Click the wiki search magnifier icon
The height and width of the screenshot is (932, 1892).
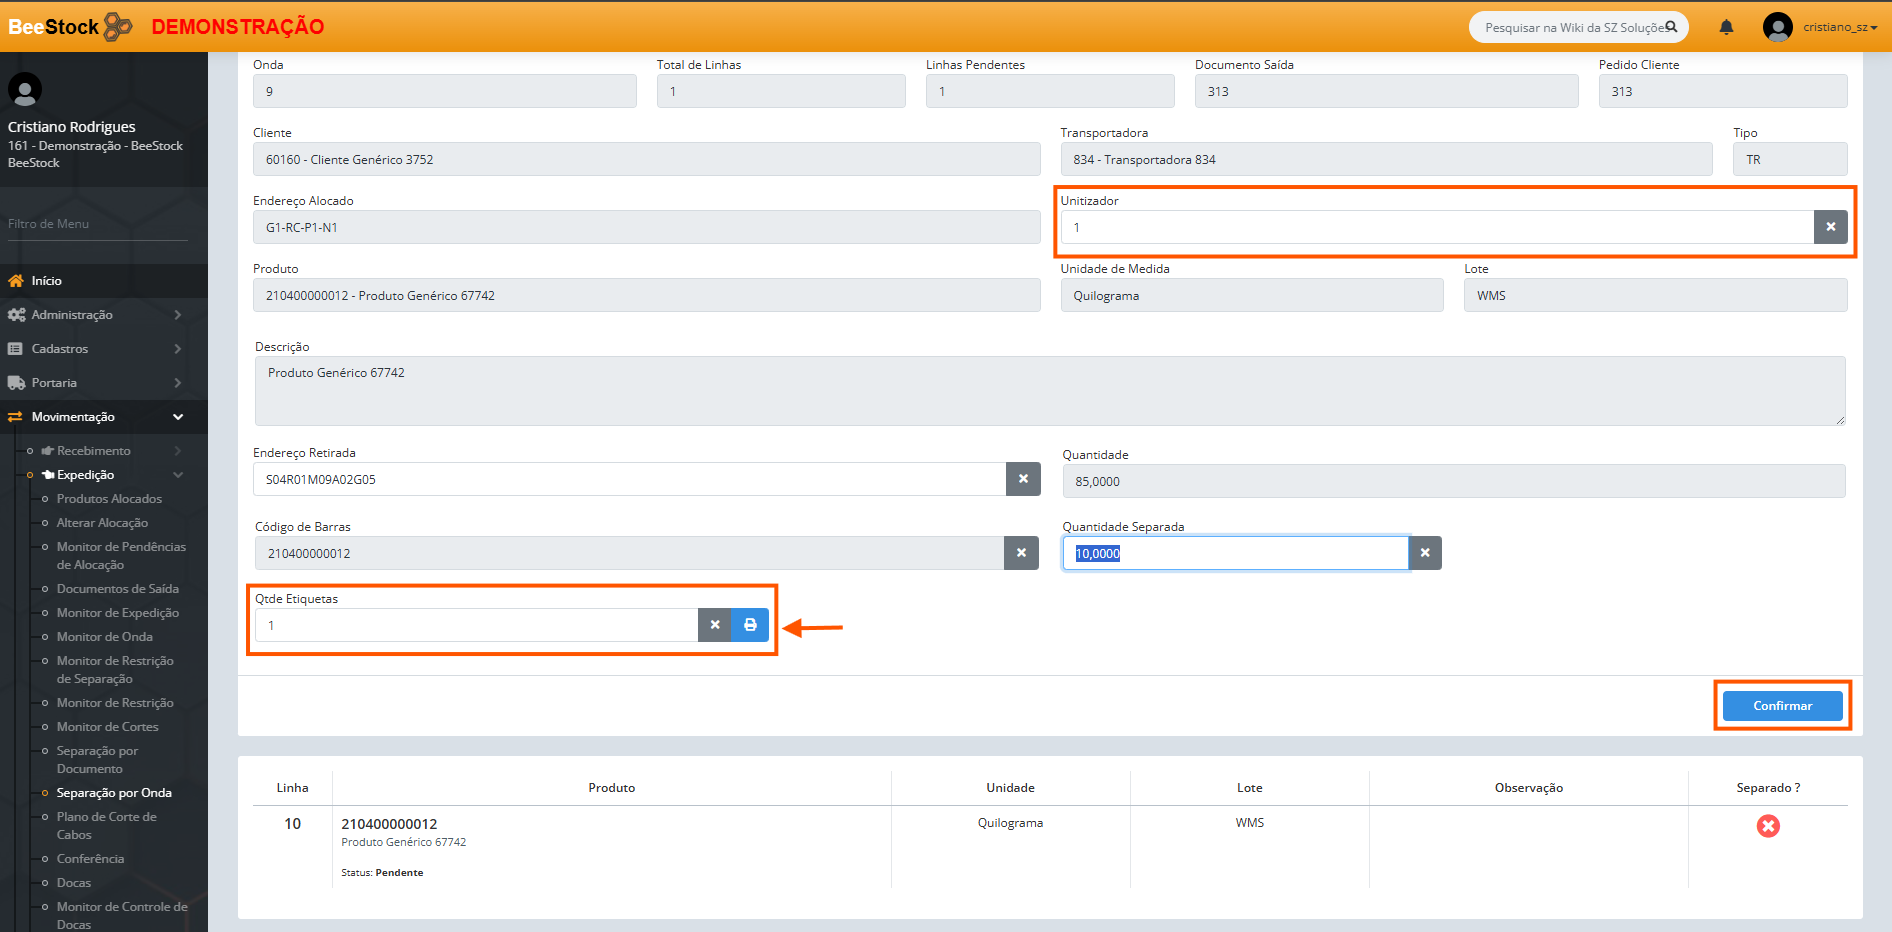[1671, 27]
